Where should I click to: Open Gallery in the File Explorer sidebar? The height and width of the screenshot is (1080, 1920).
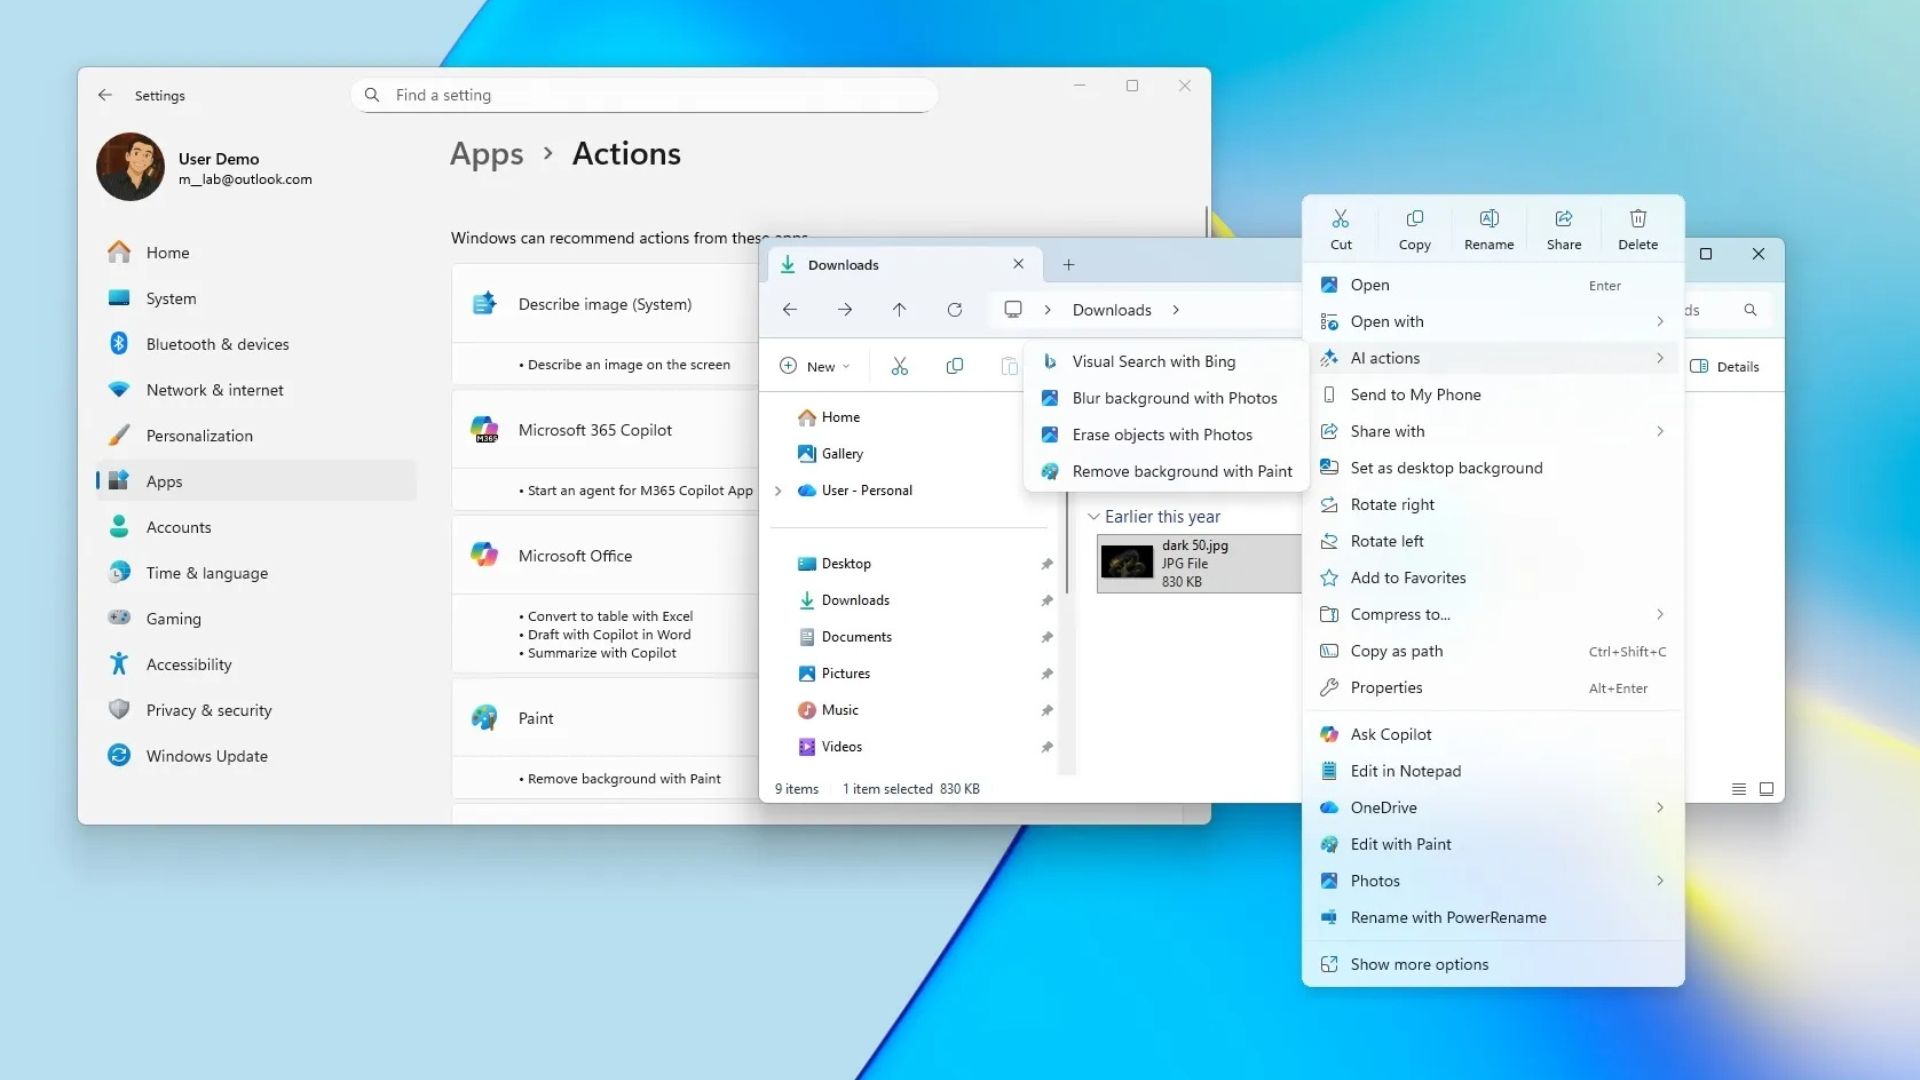point(843,453)
